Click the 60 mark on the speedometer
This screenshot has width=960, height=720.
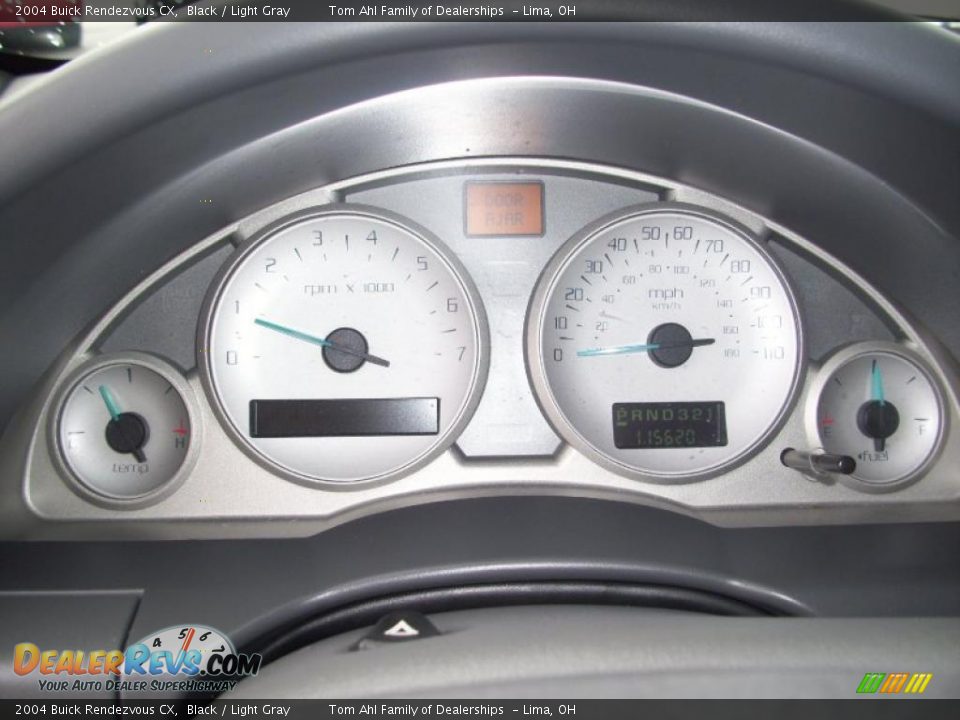coord(683,233)
